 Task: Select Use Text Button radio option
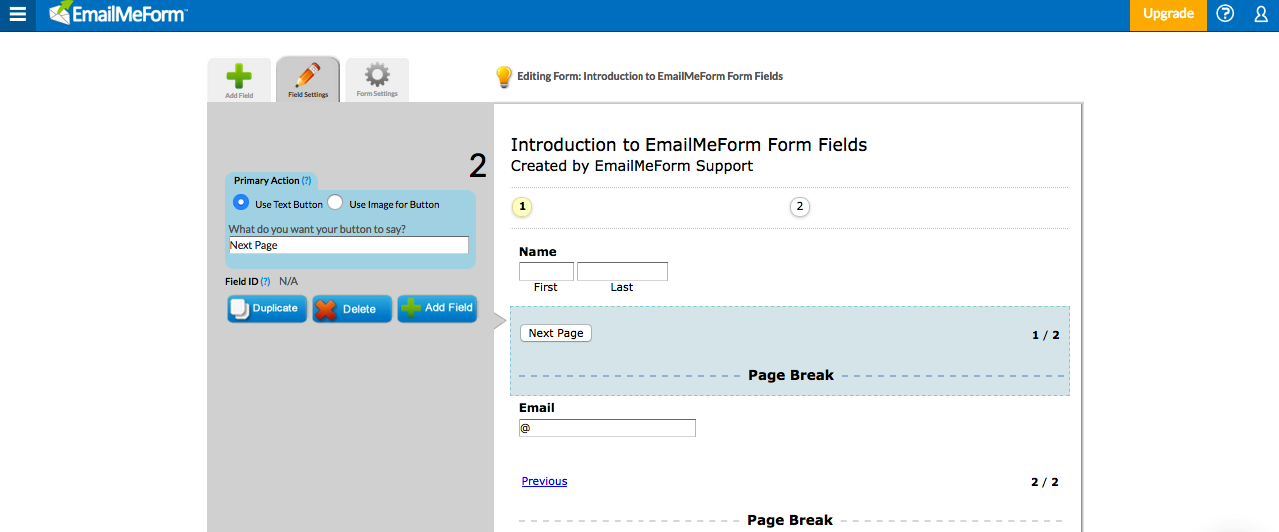pos(241,203)
